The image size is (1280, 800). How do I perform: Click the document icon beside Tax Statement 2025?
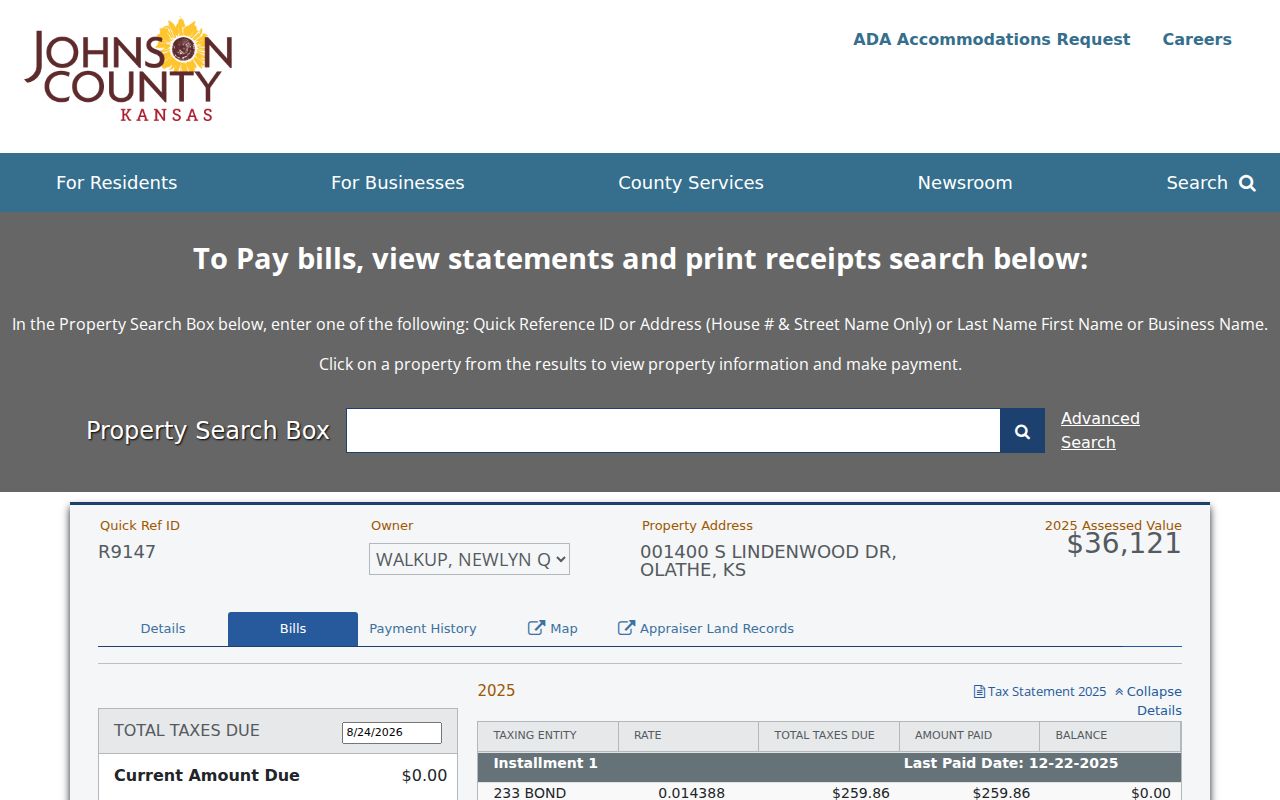click(979, 691)
